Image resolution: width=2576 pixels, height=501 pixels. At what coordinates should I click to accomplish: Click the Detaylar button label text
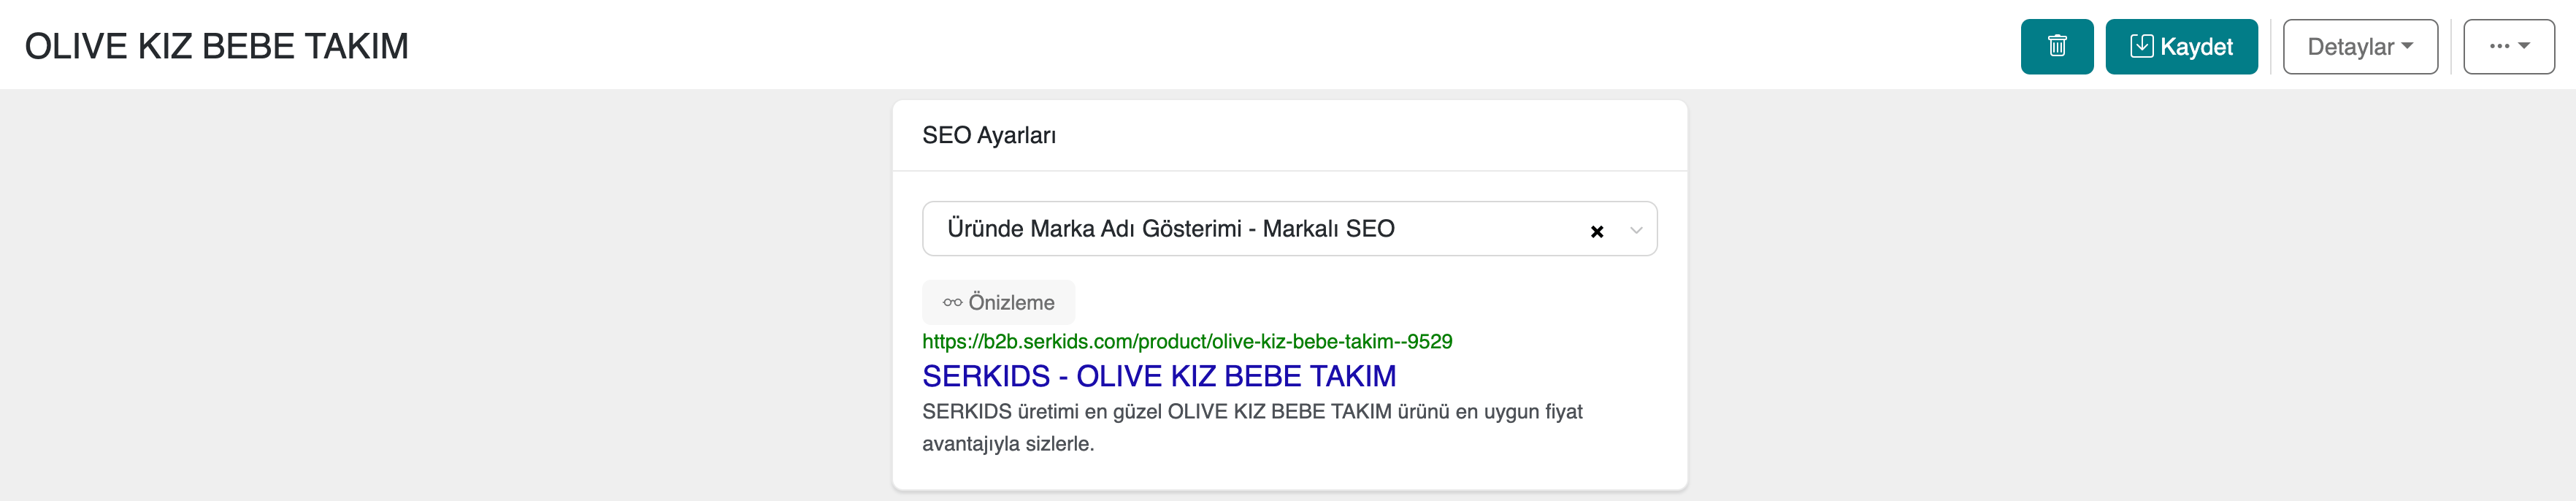click(x=2349, y=46)
